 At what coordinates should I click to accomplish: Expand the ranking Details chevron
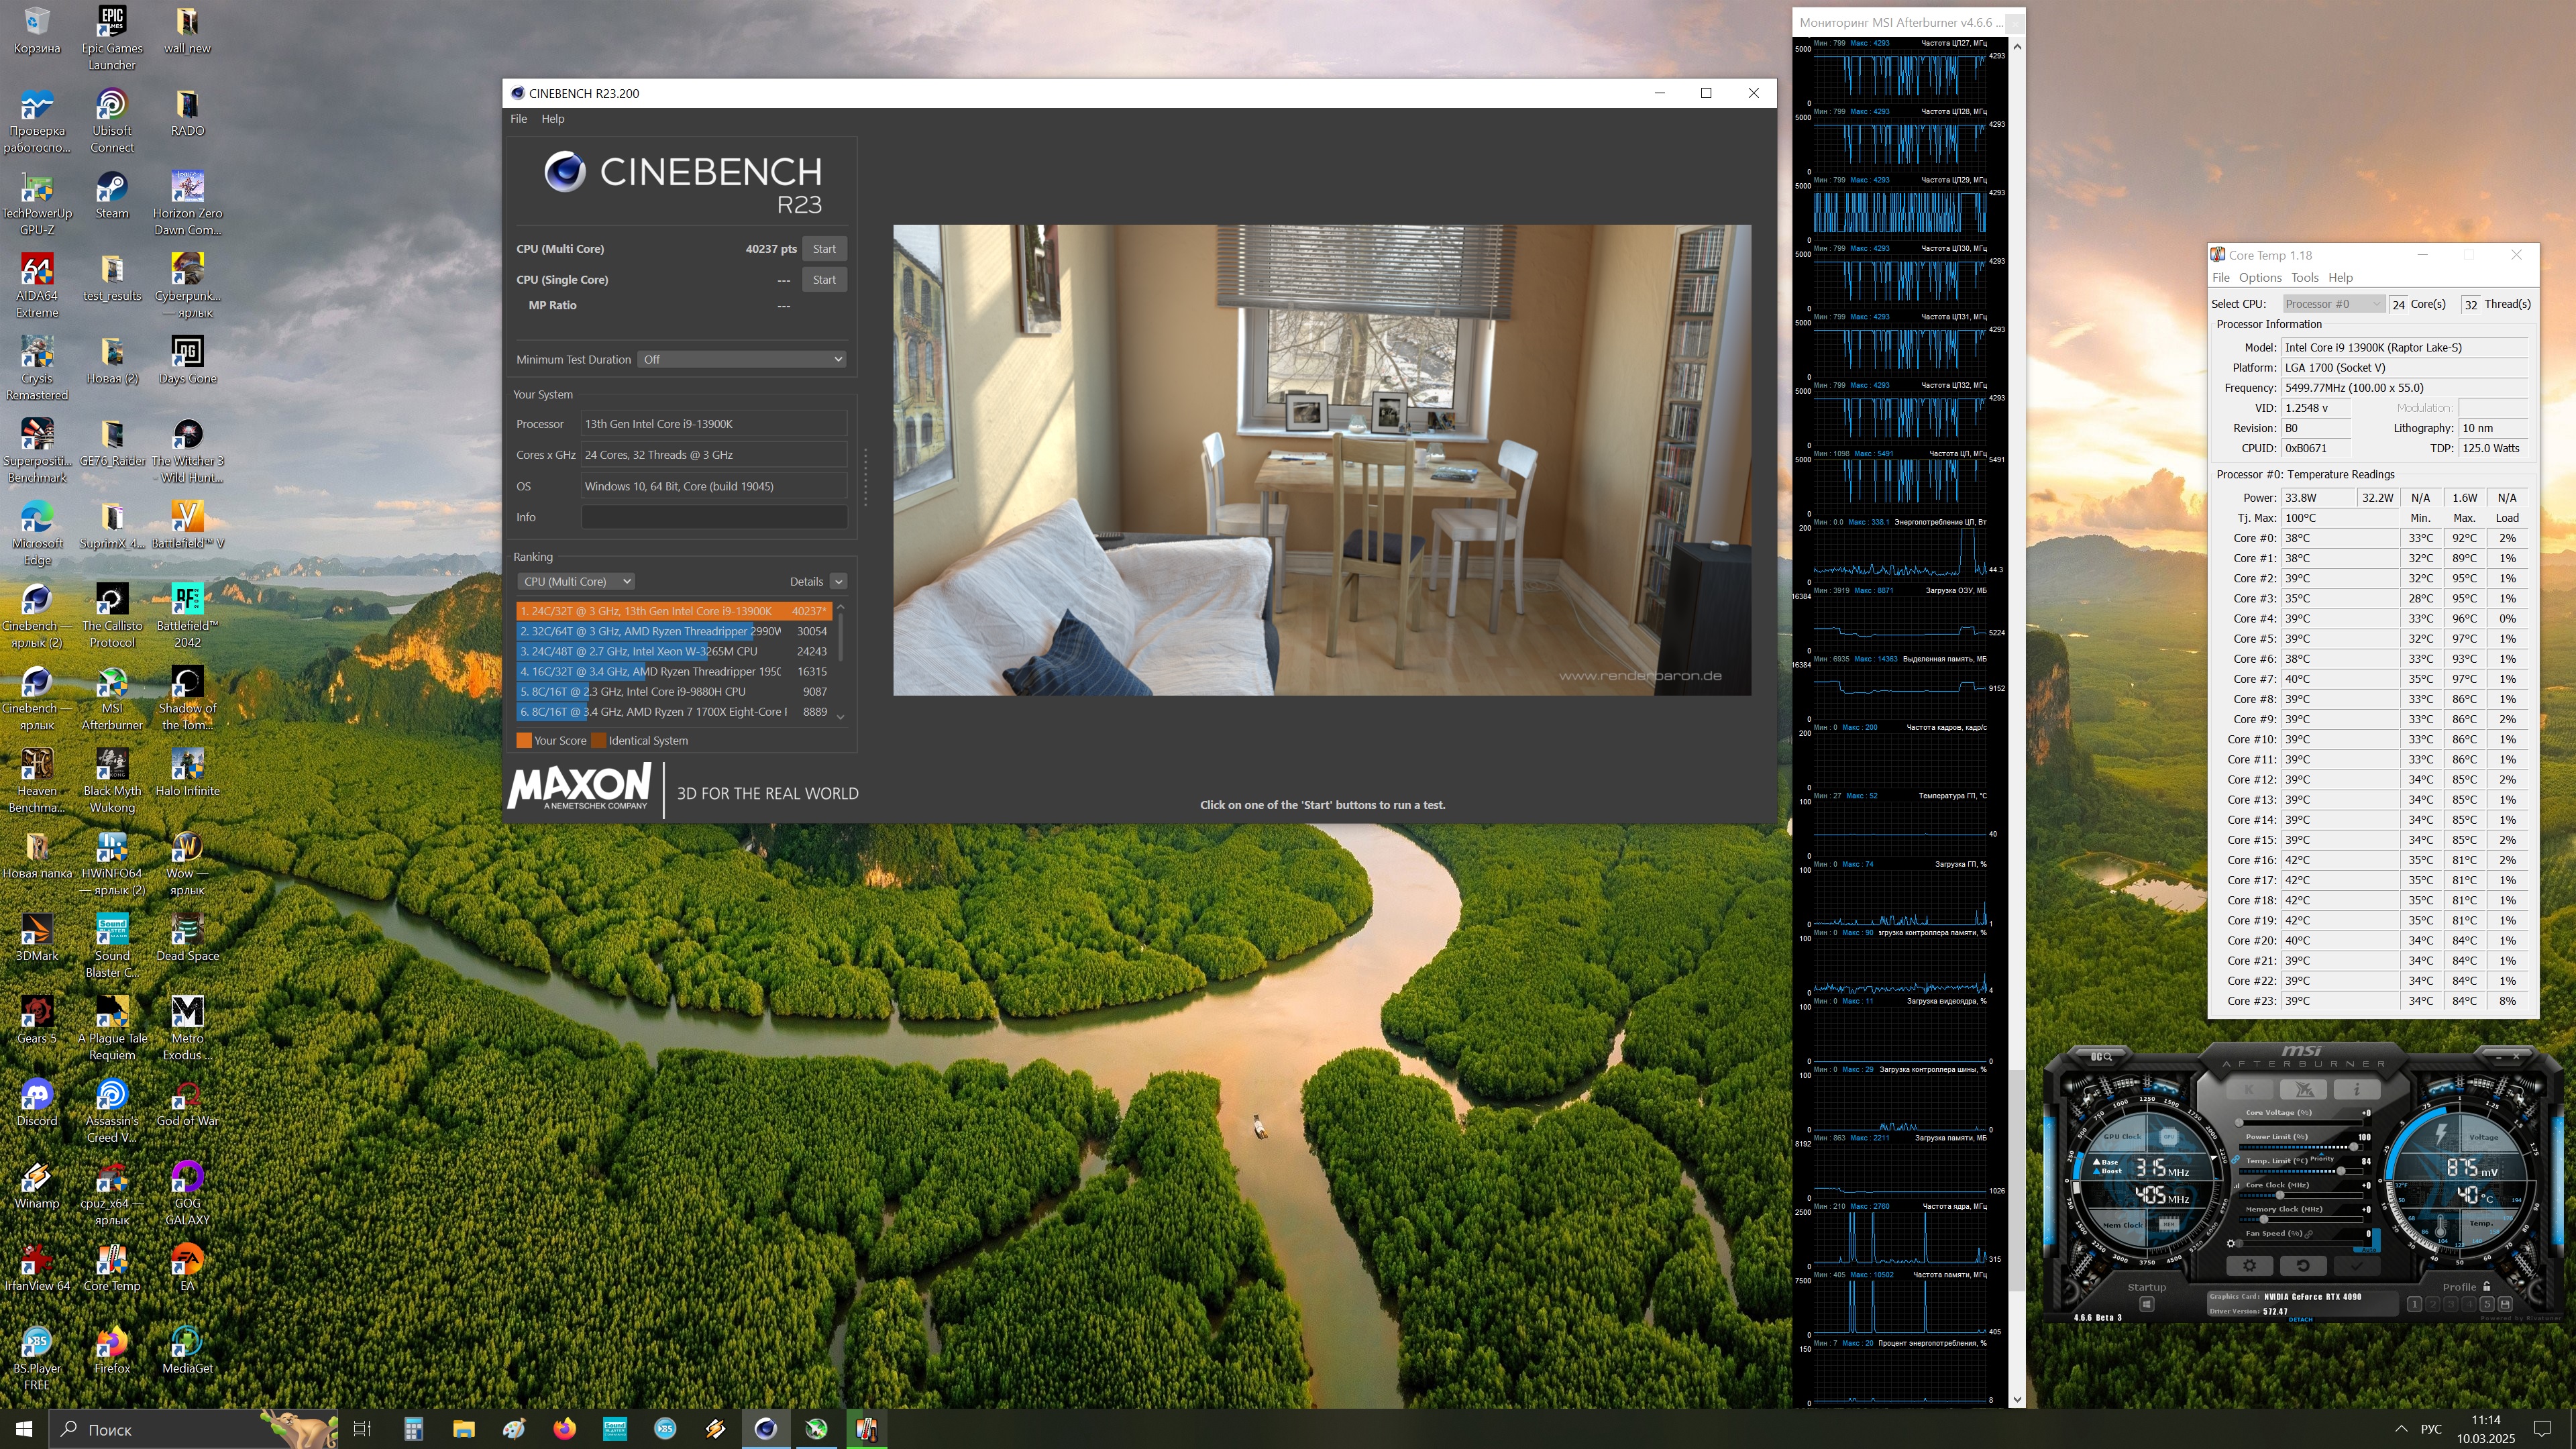pyautogui.click(x=838, y=581)
